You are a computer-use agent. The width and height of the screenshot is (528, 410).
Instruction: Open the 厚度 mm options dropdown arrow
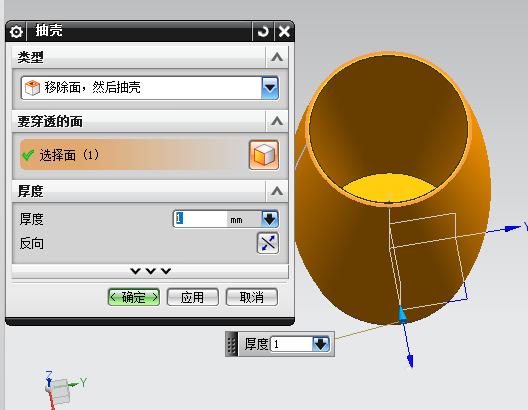(270, 219)
